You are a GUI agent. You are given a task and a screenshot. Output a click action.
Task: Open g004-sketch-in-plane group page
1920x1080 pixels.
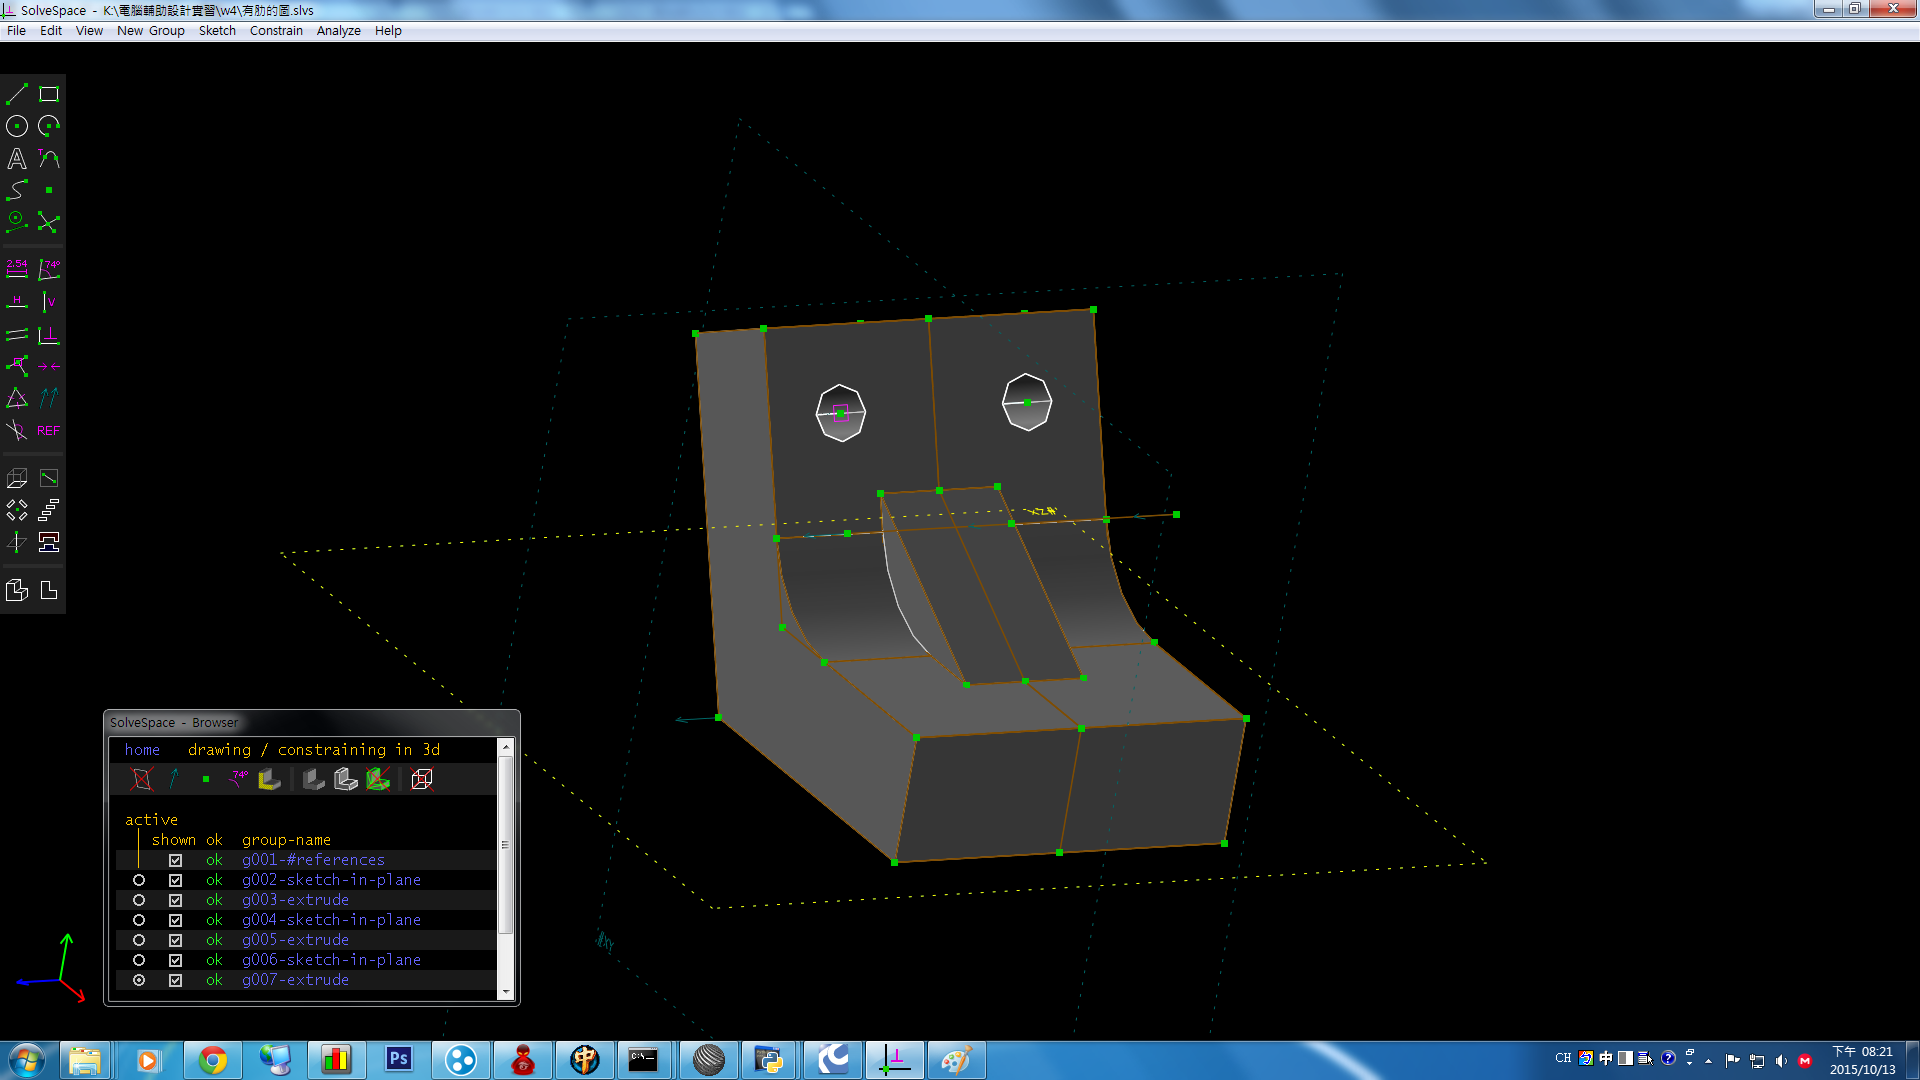pos(331,920)
